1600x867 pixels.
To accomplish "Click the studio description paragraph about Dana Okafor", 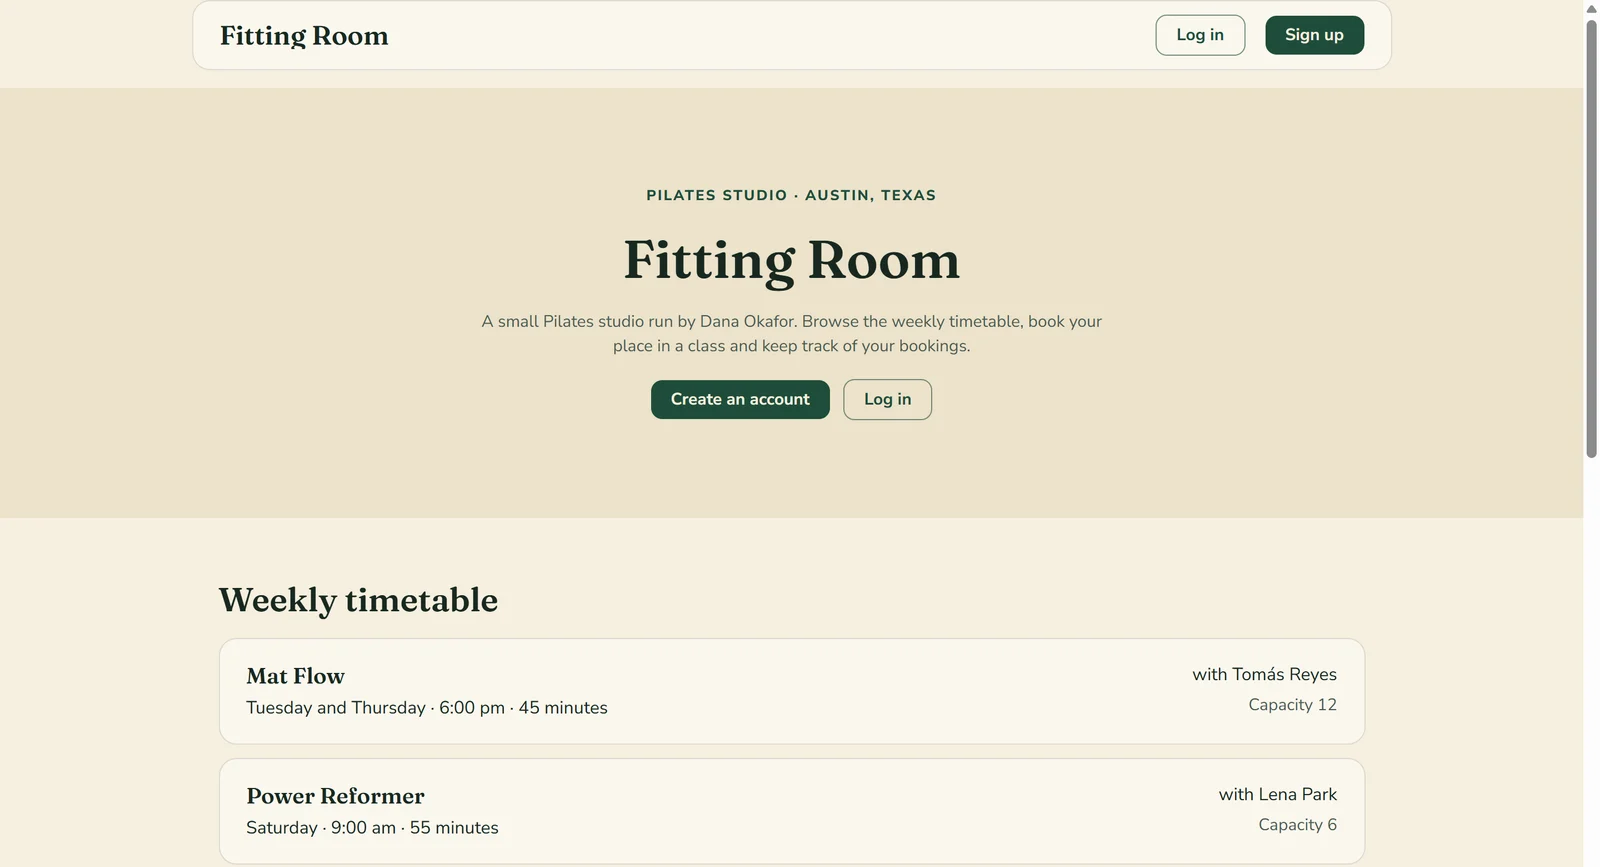I will 791,333.
